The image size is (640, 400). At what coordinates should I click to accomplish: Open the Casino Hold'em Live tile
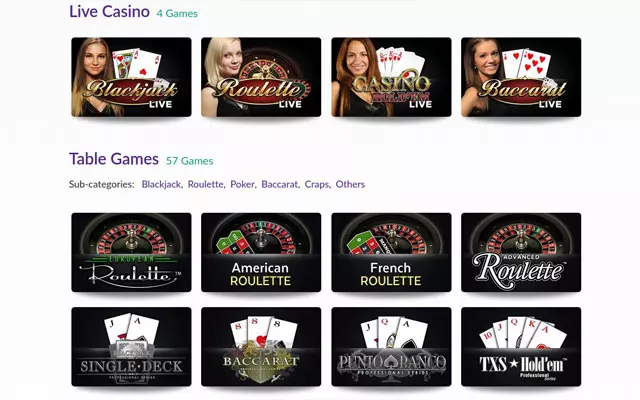[x=391, y=77]
